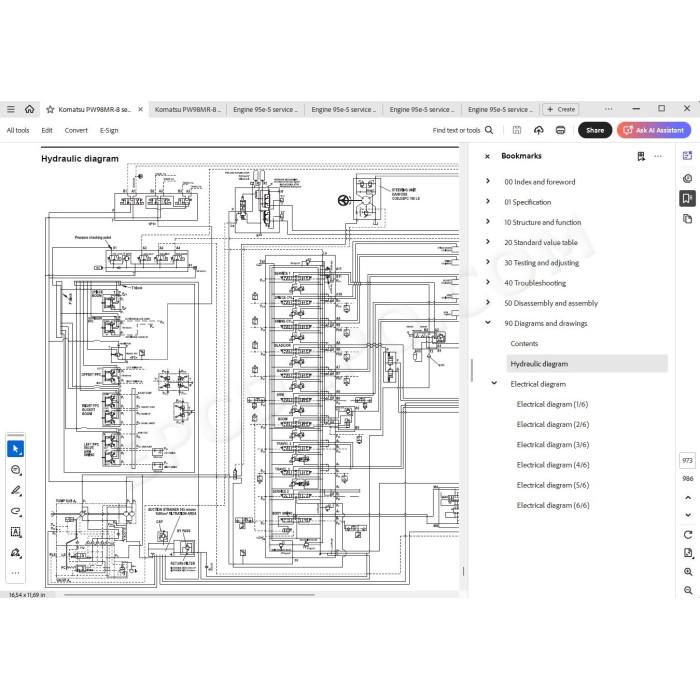Open the top icon in right rail

688,156
